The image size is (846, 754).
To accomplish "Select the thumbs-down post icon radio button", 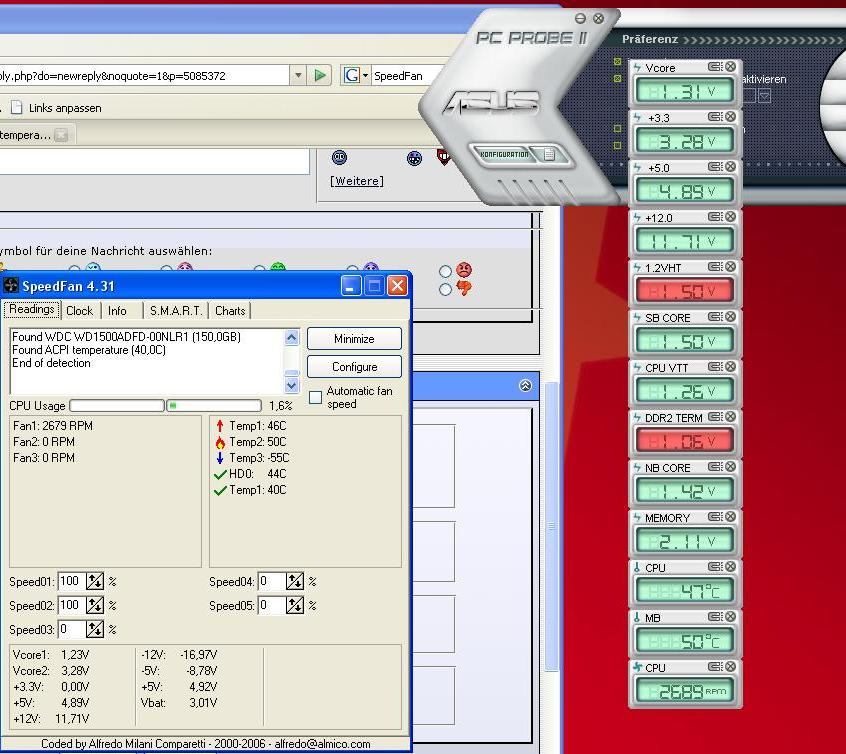I will 445,290.
